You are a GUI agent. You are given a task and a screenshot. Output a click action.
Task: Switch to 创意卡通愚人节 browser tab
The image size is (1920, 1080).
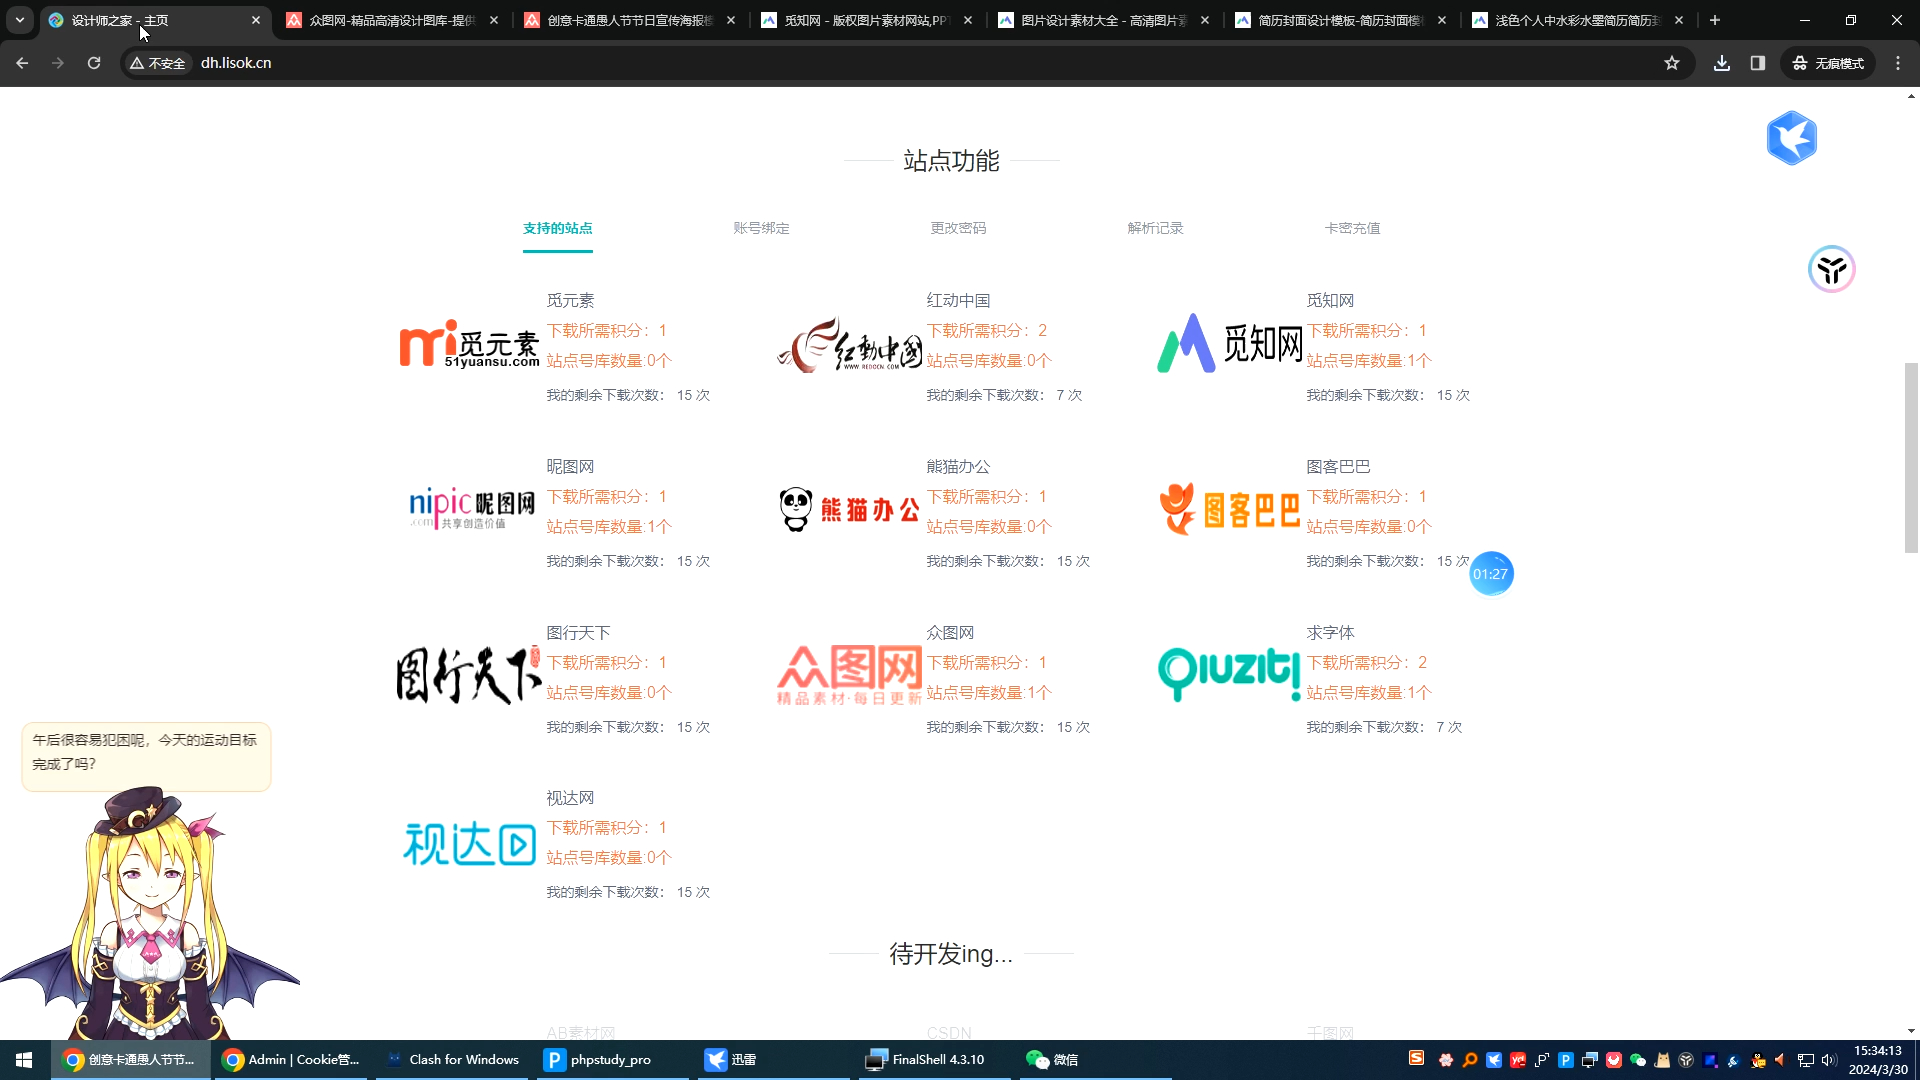629,20
